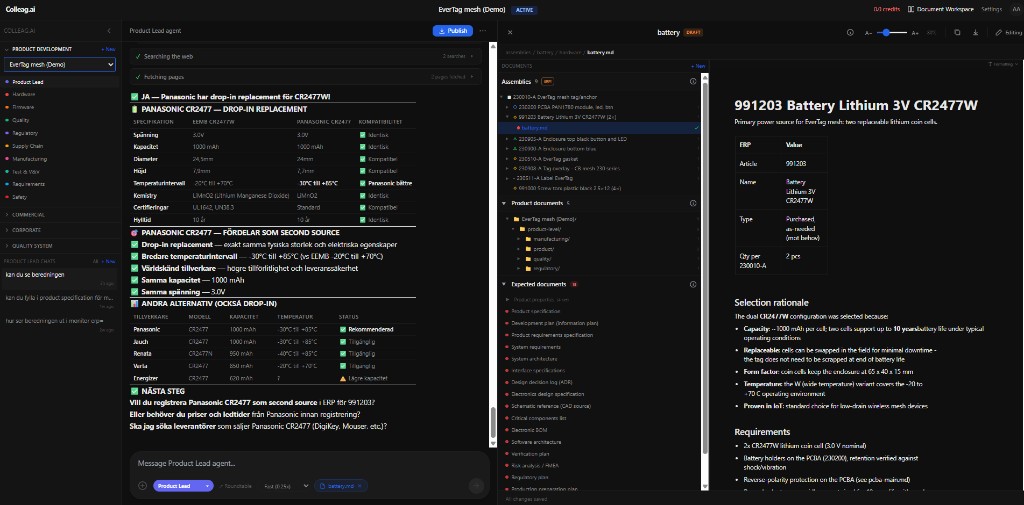Select Safety agent in sidebar

click(20, 197)
